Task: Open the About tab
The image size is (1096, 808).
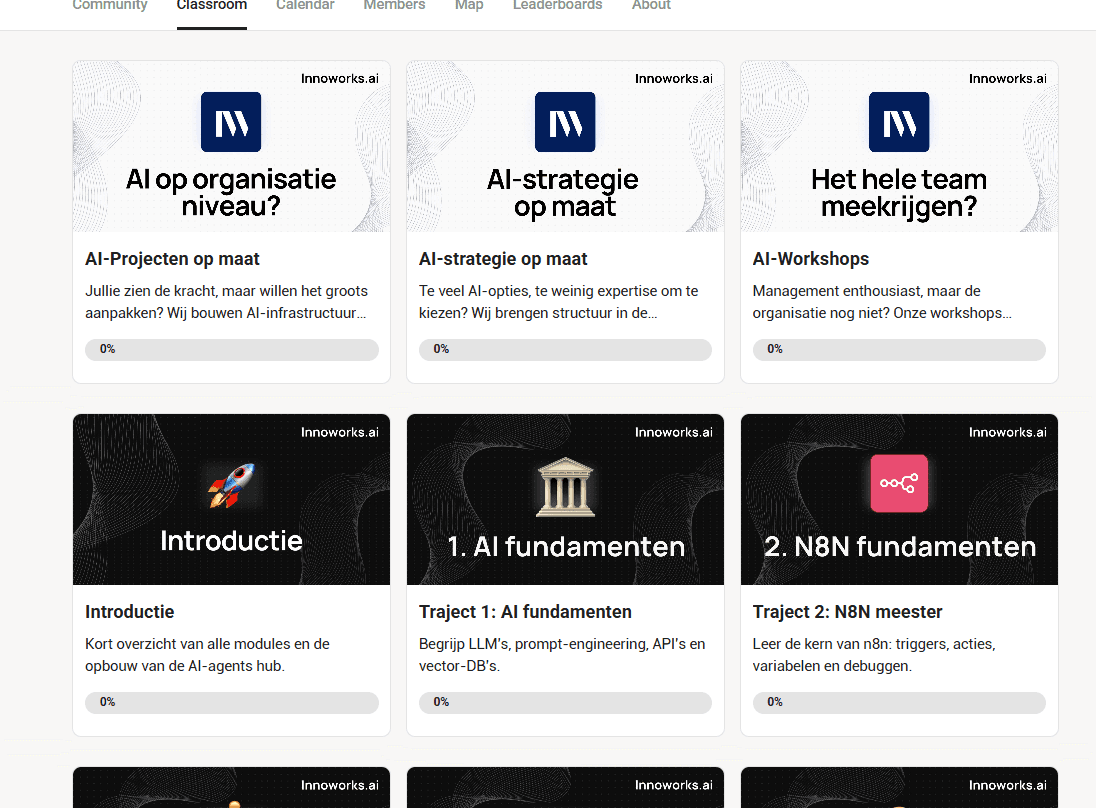Action: 651,6
